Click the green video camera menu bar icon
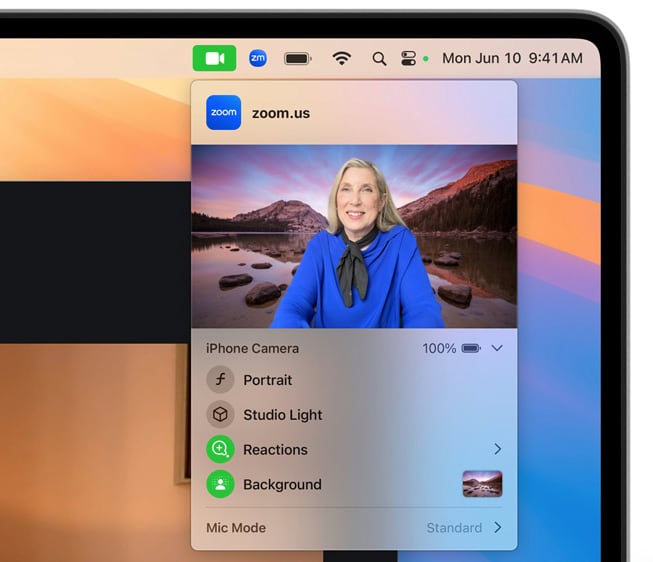The width and height of the screenshot is (653, 562). point(214,58)
